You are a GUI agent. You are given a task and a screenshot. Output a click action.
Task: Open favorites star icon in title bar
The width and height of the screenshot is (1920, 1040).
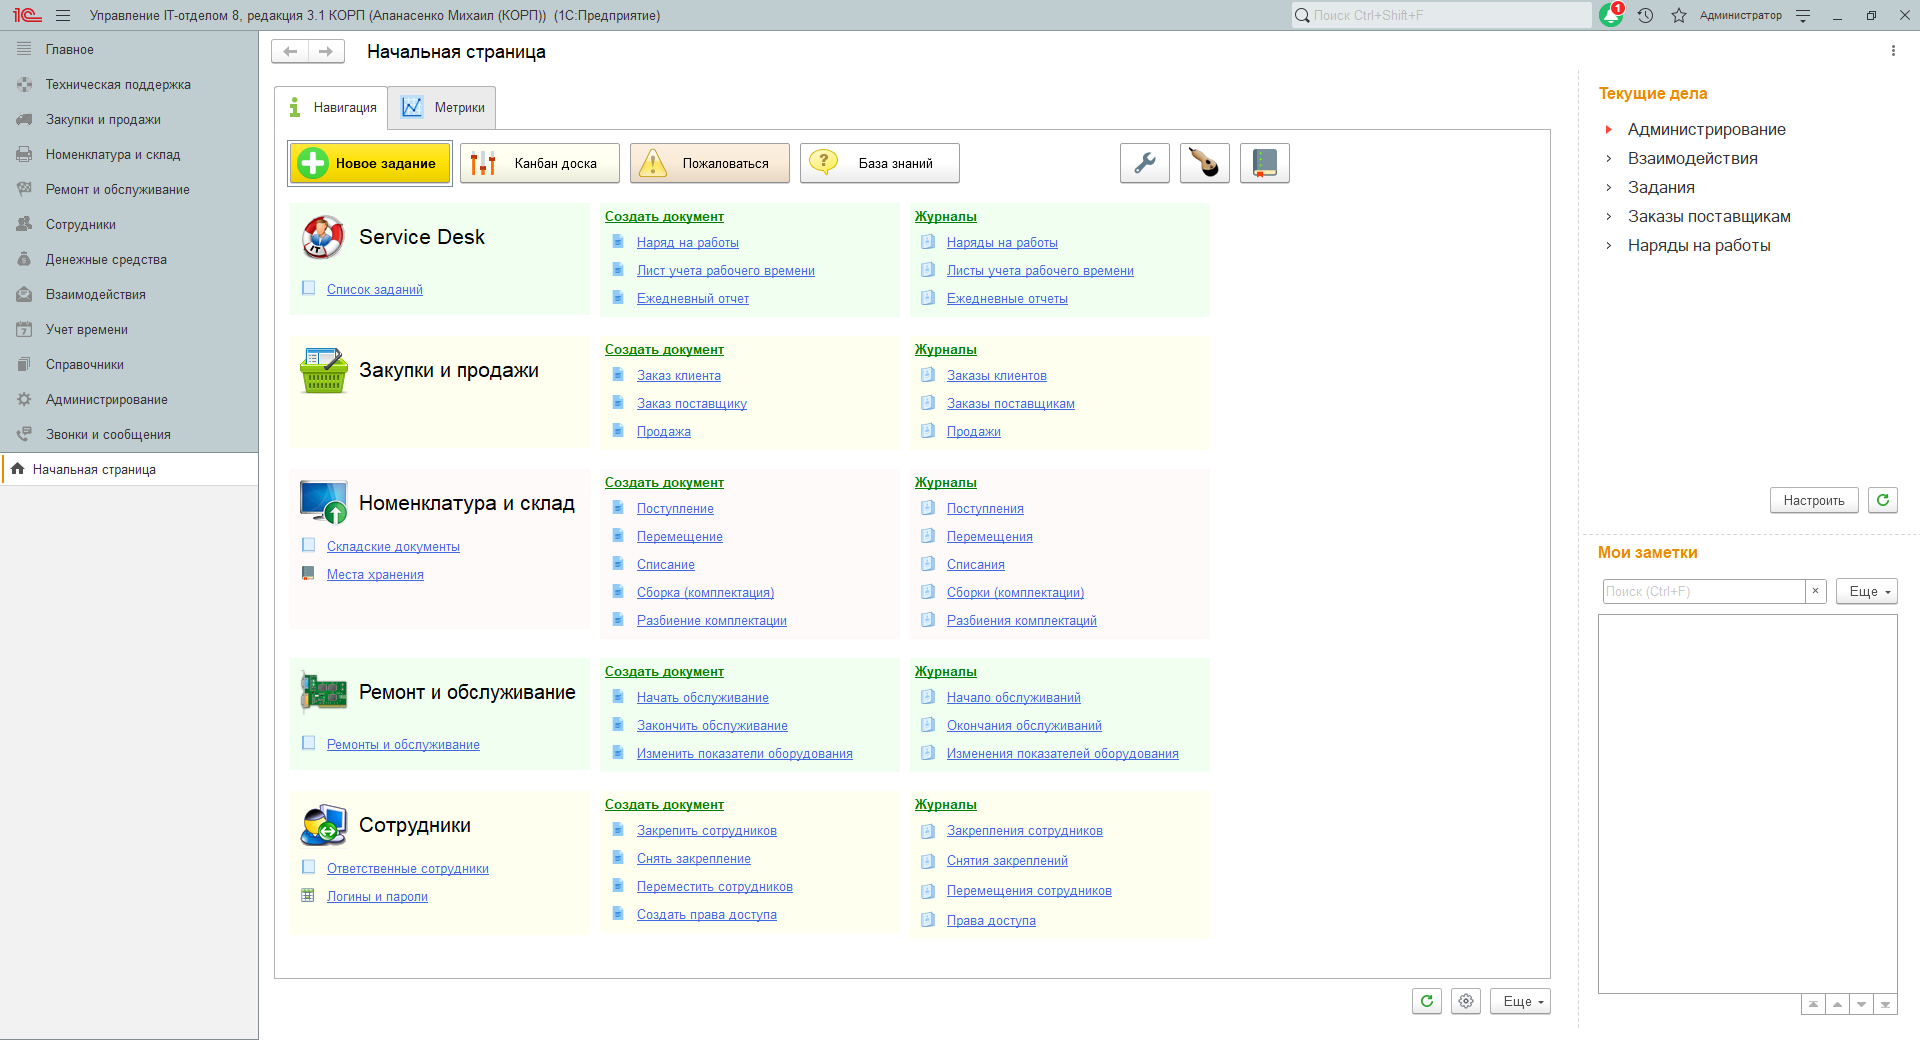tap(1679, 15)
